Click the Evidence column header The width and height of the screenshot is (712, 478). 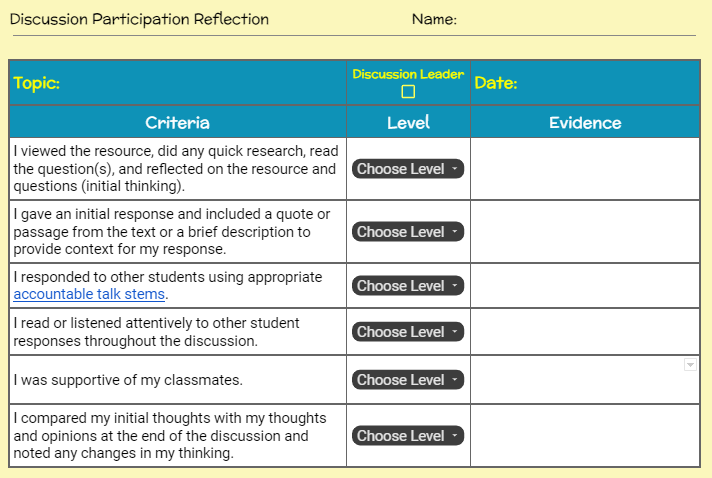point(585,123)
